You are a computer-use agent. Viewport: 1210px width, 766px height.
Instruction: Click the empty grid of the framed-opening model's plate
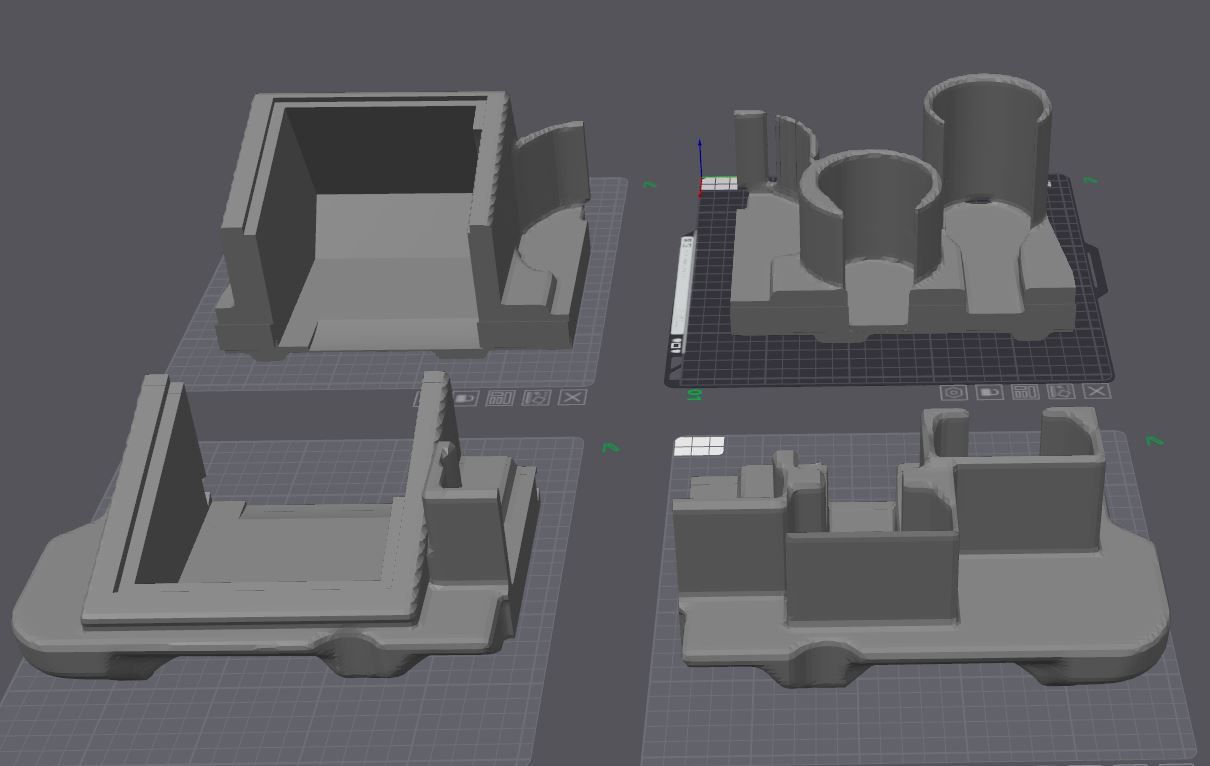[300, 720]
